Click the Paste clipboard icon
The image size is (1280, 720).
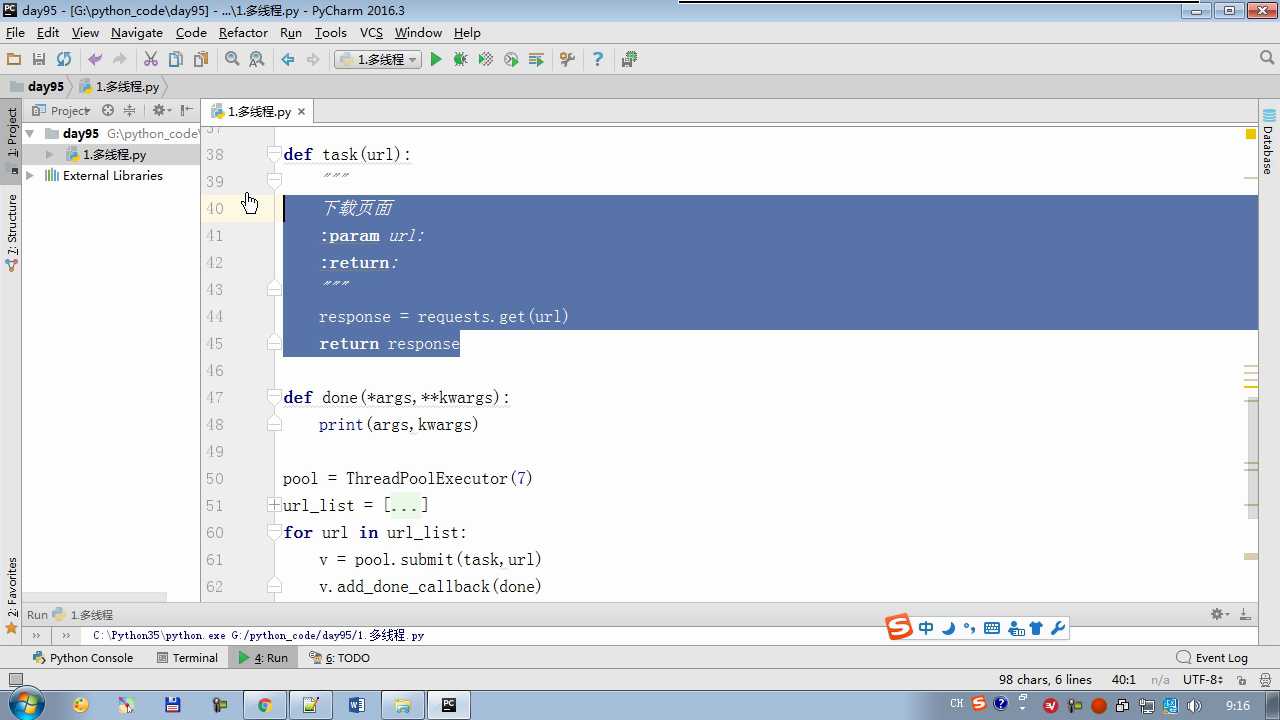[x=201, y=60]
